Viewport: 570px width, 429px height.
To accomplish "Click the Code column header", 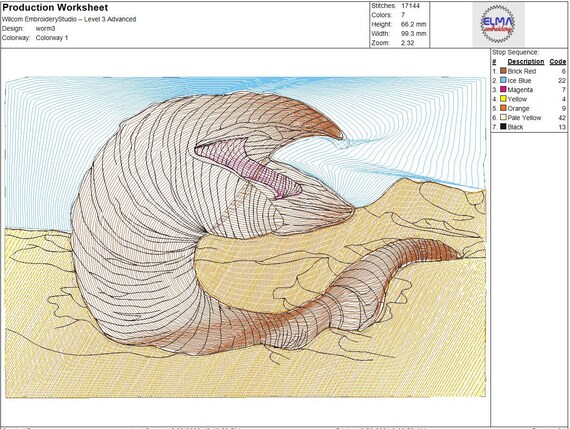I will point(558,61).
